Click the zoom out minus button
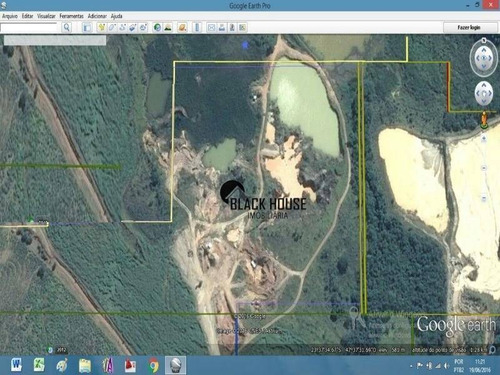The height and width of the screenshot is (375, 500). [x=484, y=199]
